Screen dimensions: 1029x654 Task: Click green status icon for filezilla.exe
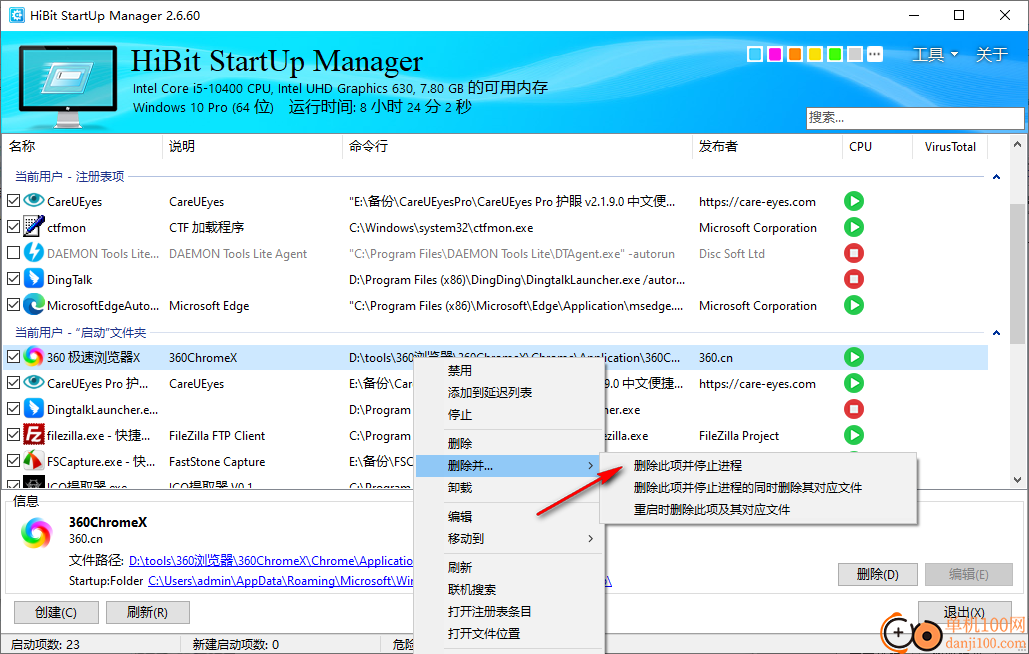tap(854, 435)
